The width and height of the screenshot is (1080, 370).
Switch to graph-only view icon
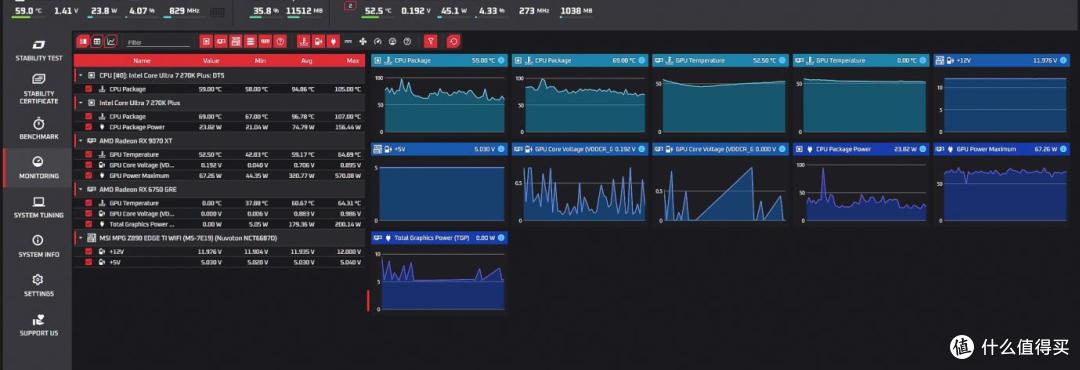coord(112,41)
